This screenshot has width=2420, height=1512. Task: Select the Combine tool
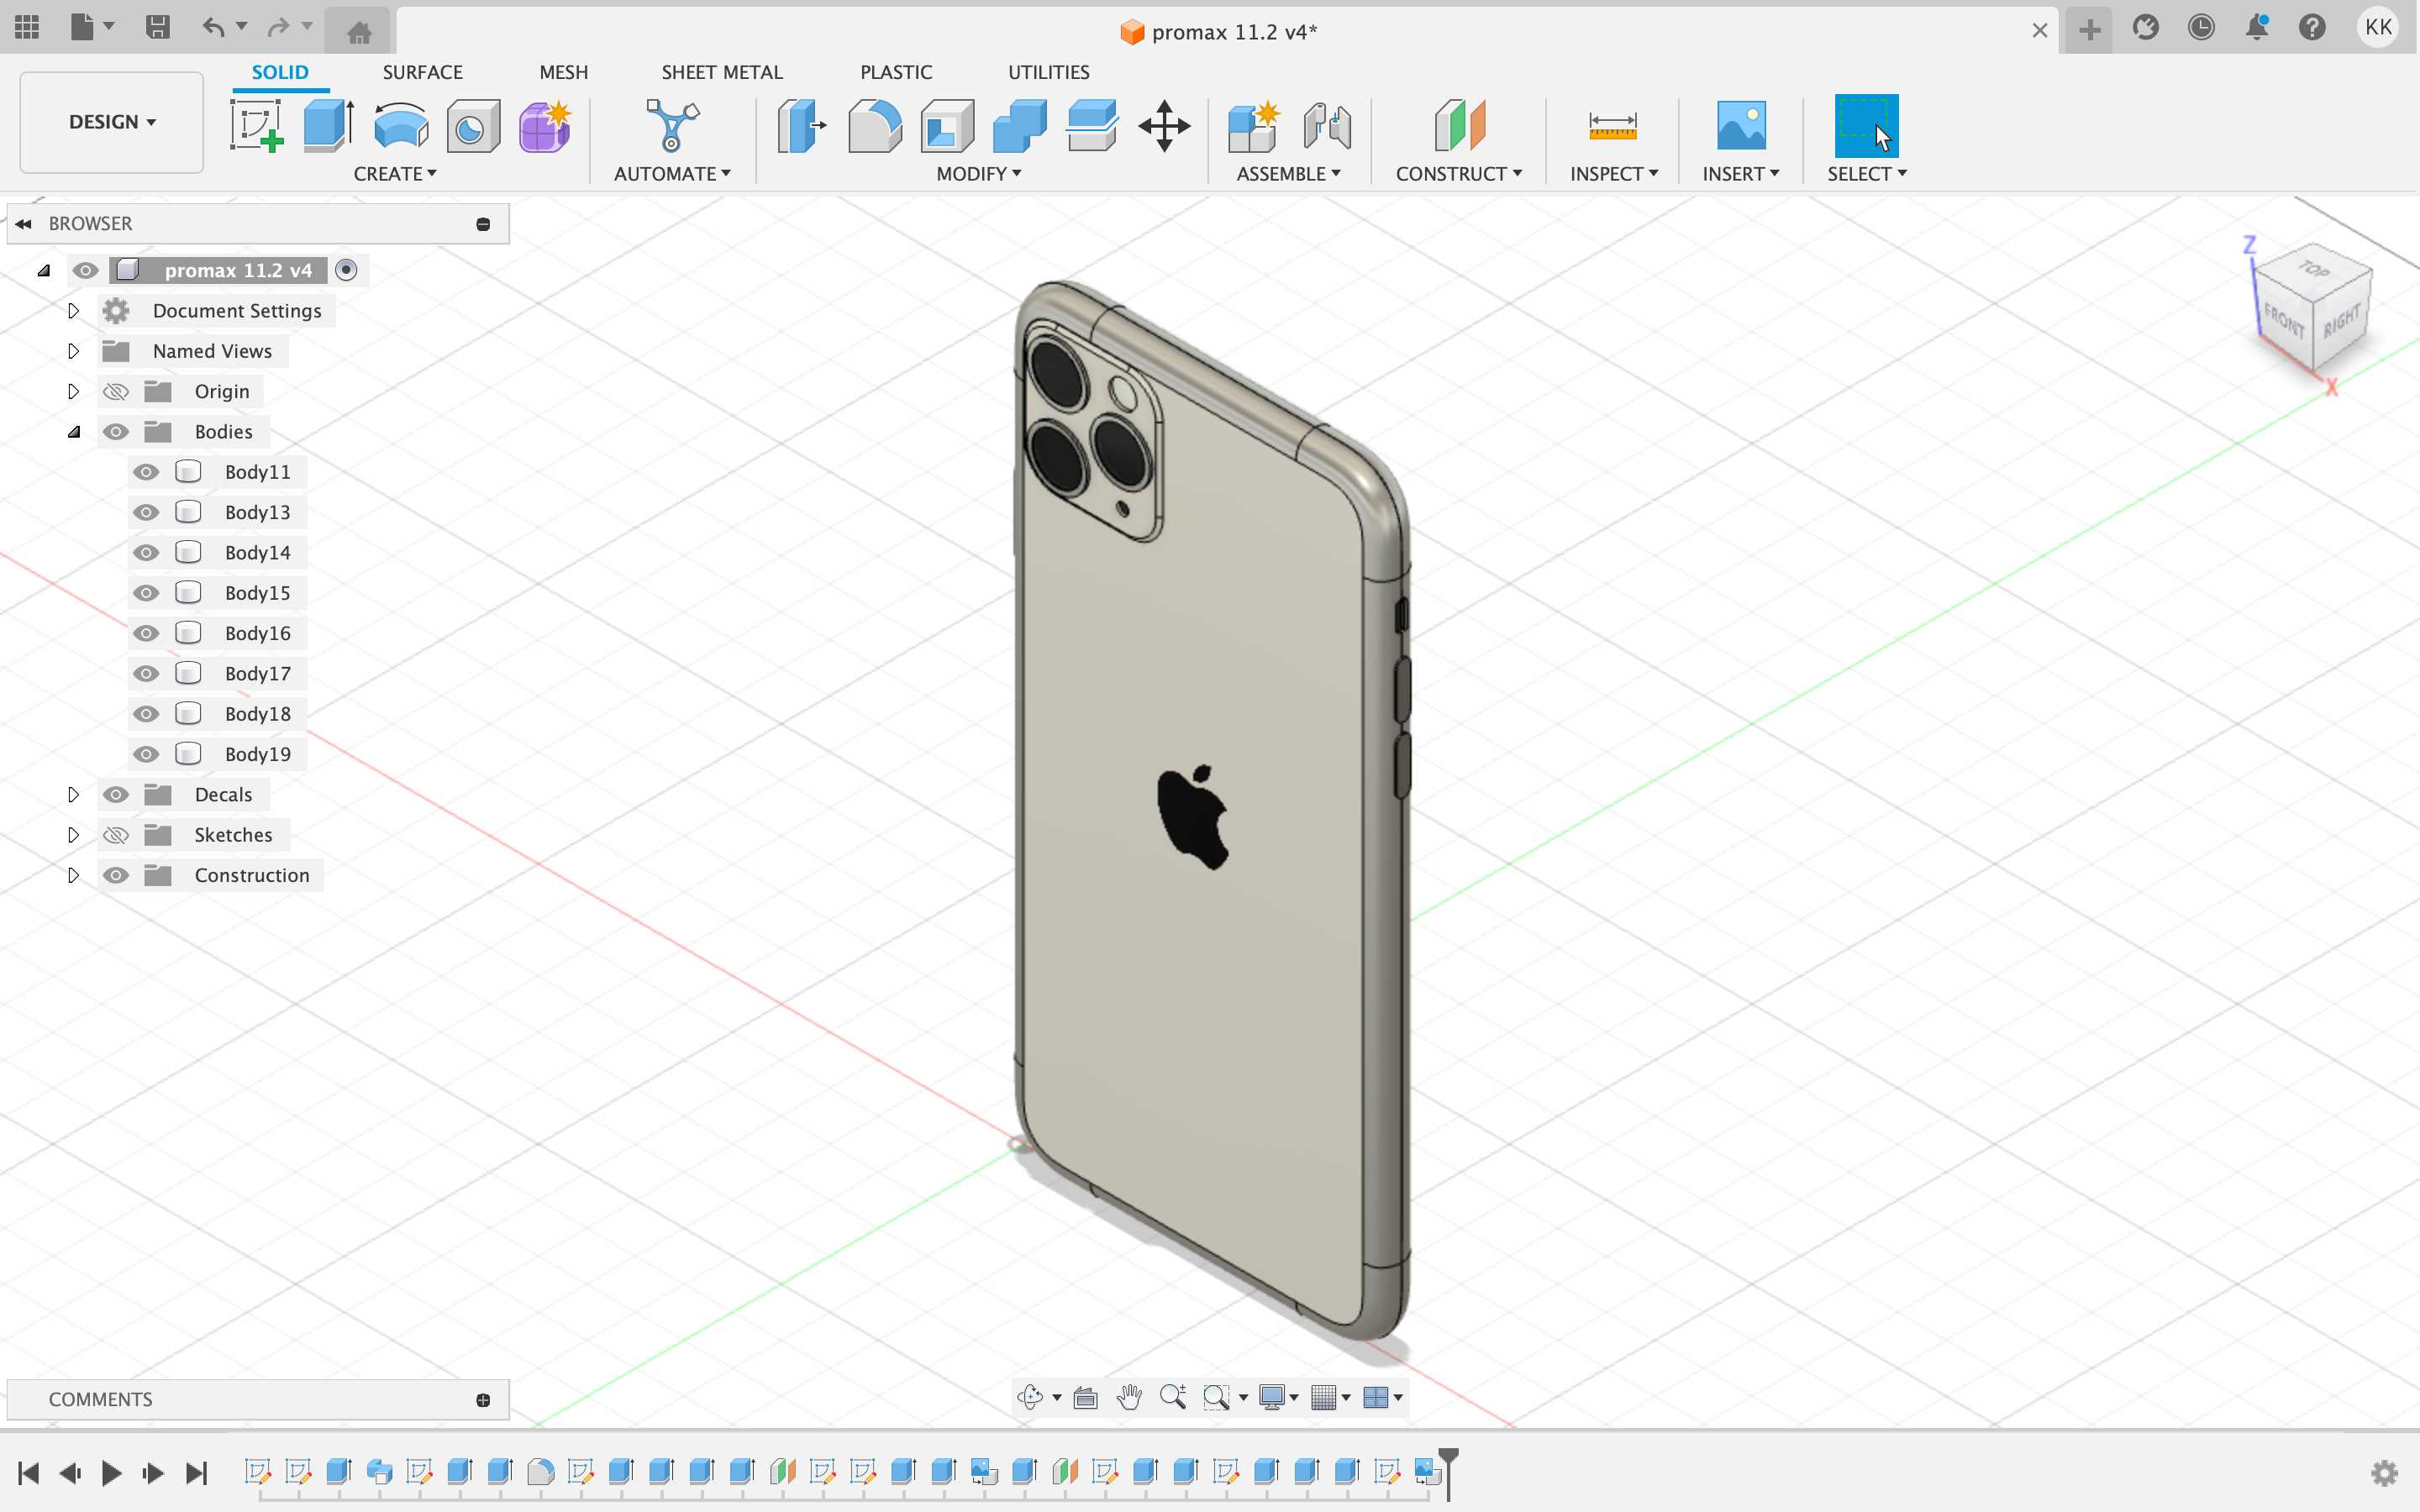1019,126
